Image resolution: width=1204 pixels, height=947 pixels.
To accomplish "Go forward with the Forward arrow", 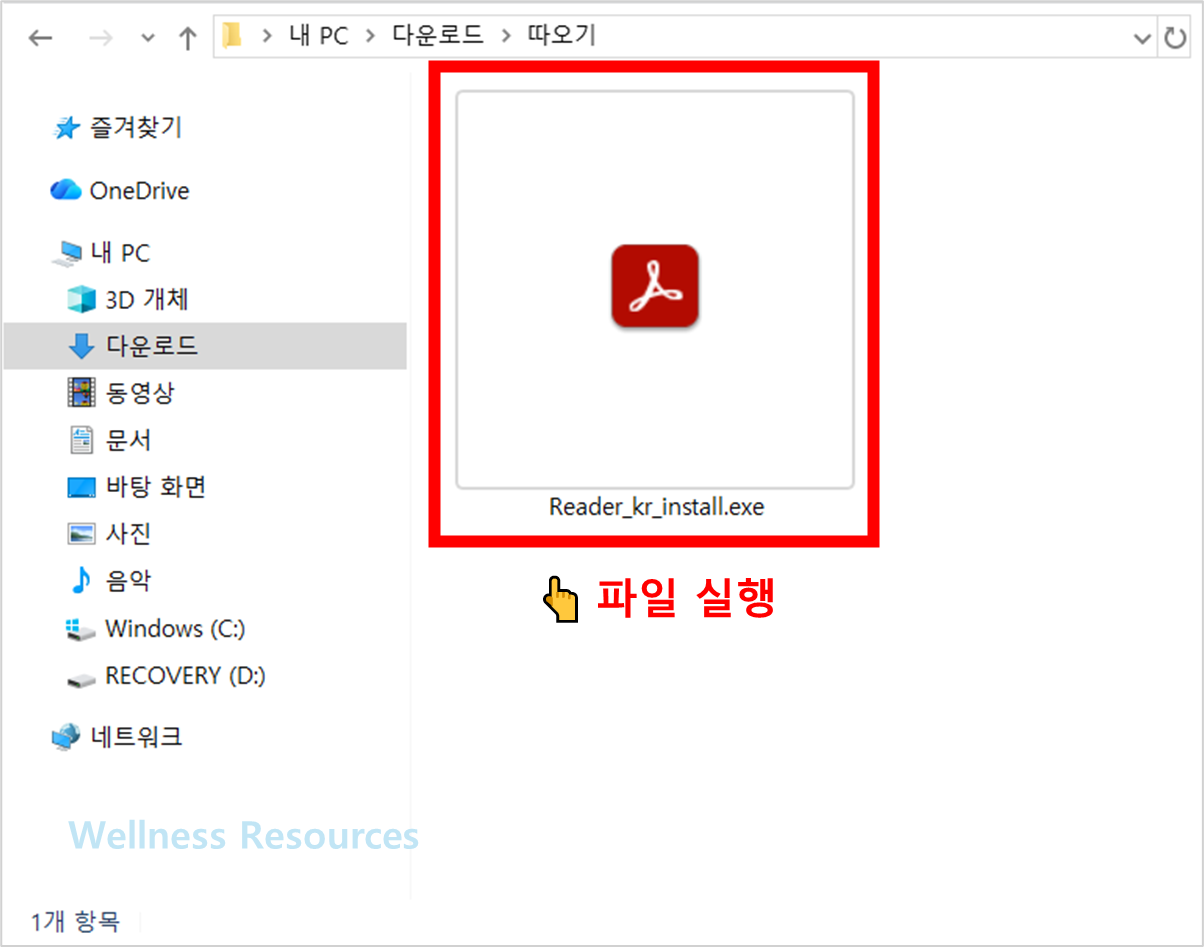I will [100, 38].
